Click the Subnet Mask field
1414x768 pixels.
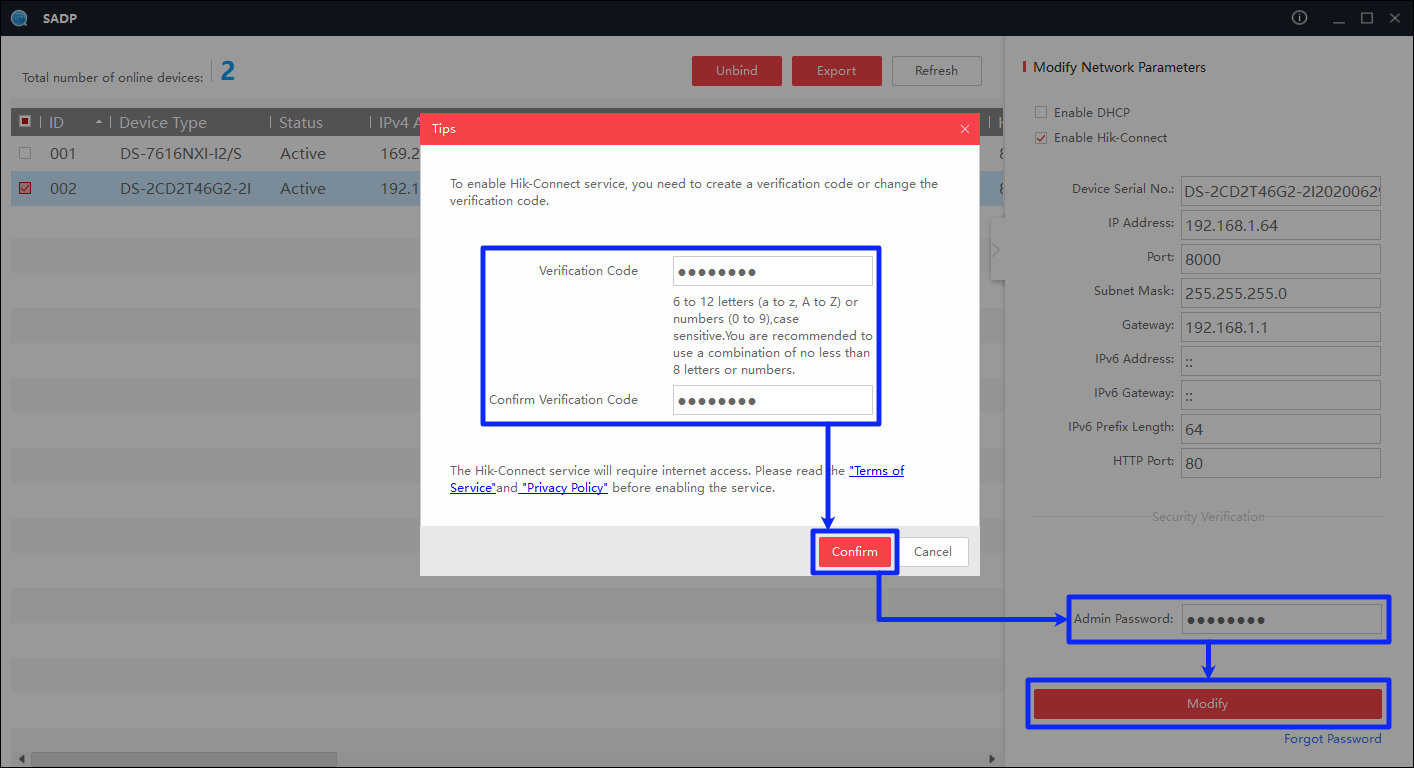(x=1281, y=293)
